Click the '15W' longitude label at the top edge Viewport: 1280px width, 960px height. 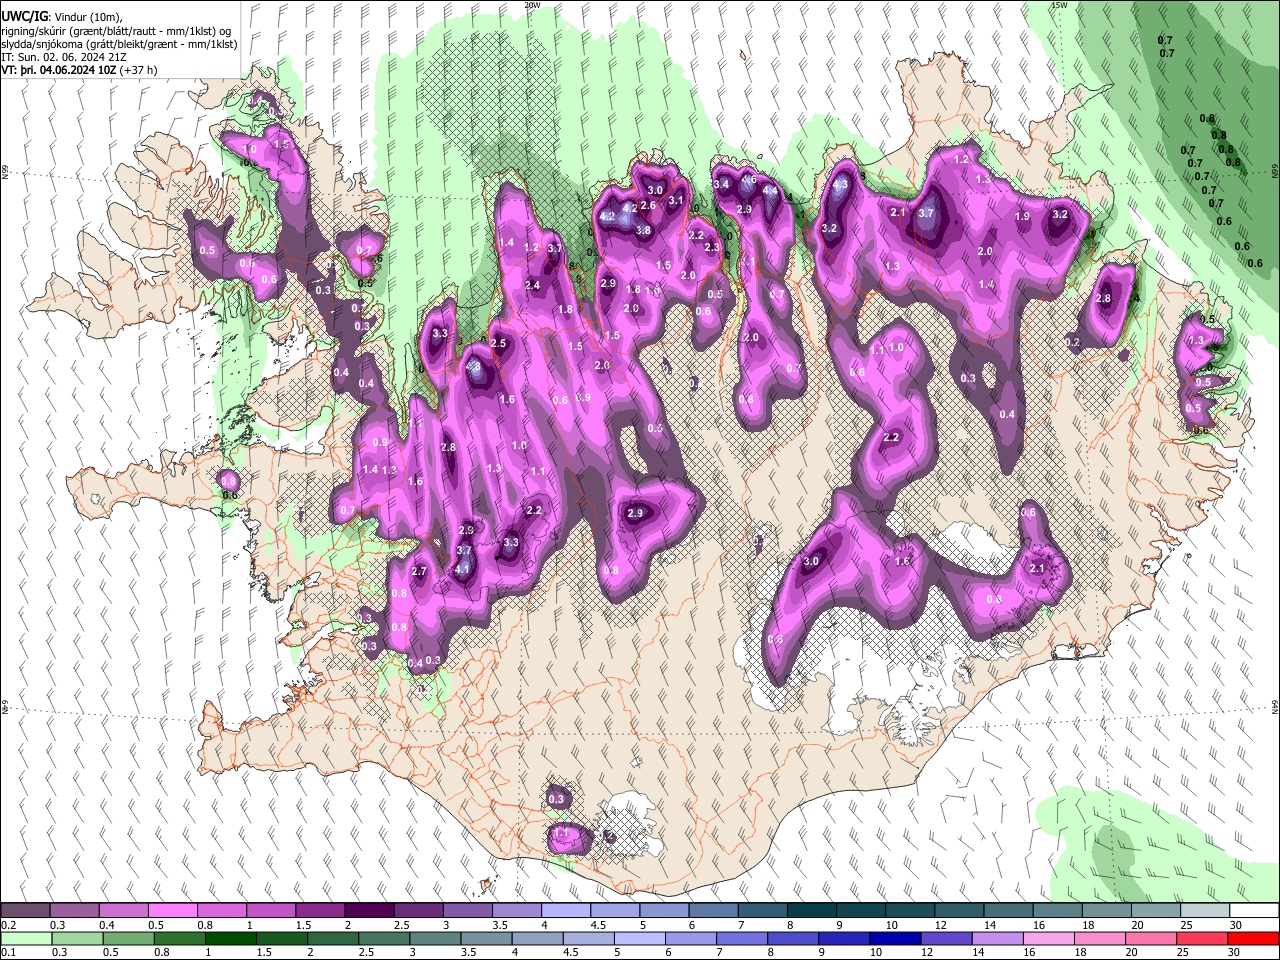tap(1059, 5)
